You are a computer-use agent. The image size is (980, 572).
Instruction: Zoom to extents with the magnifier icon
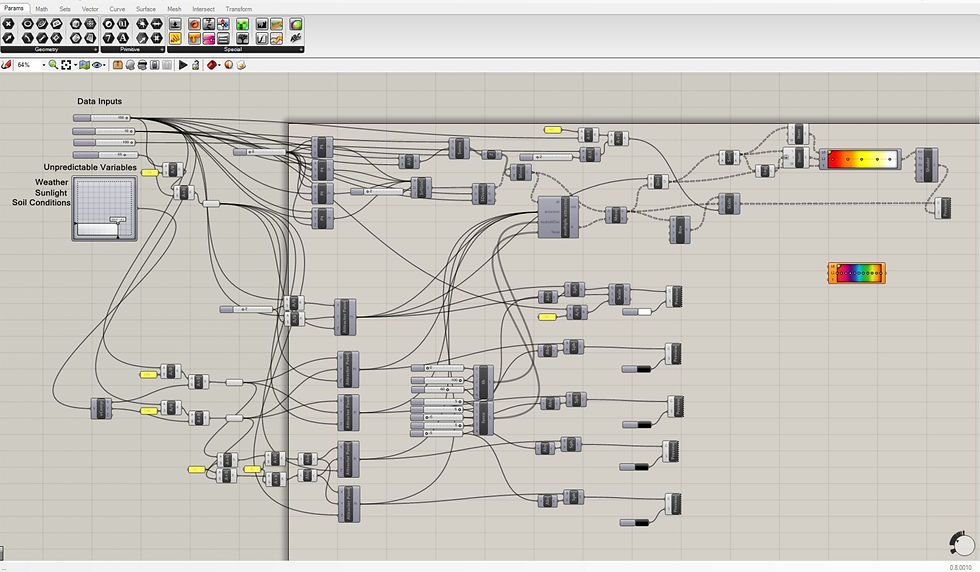[53, 65]
